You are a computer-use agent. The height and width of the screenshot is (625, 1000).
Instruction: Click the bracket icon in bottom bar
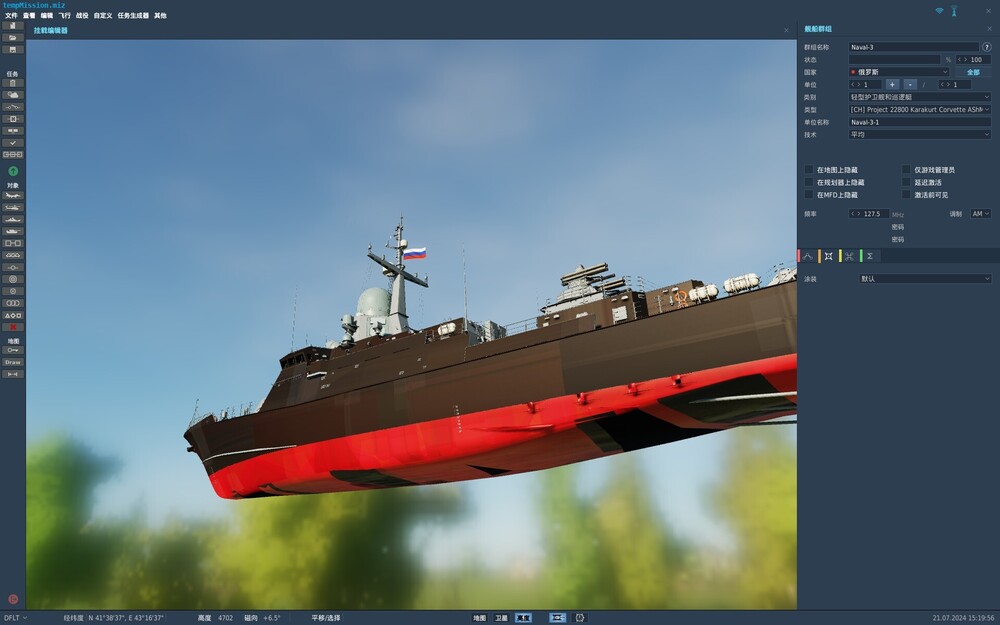click(x=580, y=617)
